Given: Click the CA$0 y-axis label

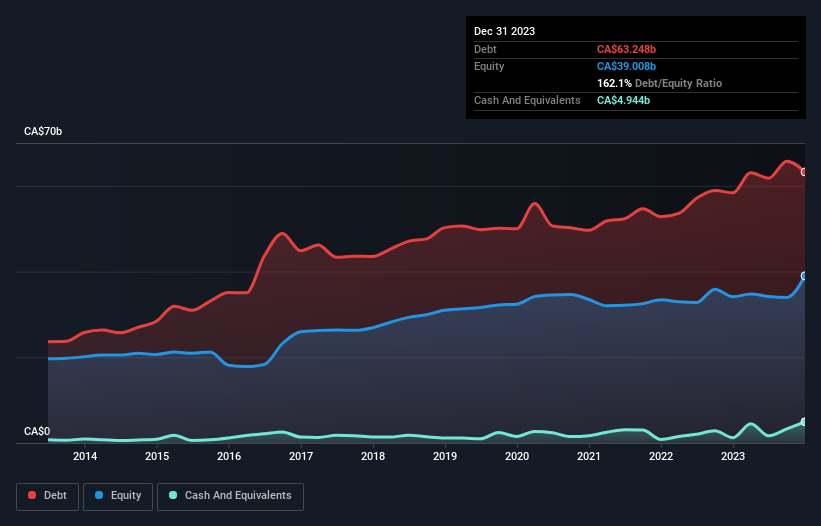Looking at the screenshot, I should pyautogui.click(x=37, y=431).
